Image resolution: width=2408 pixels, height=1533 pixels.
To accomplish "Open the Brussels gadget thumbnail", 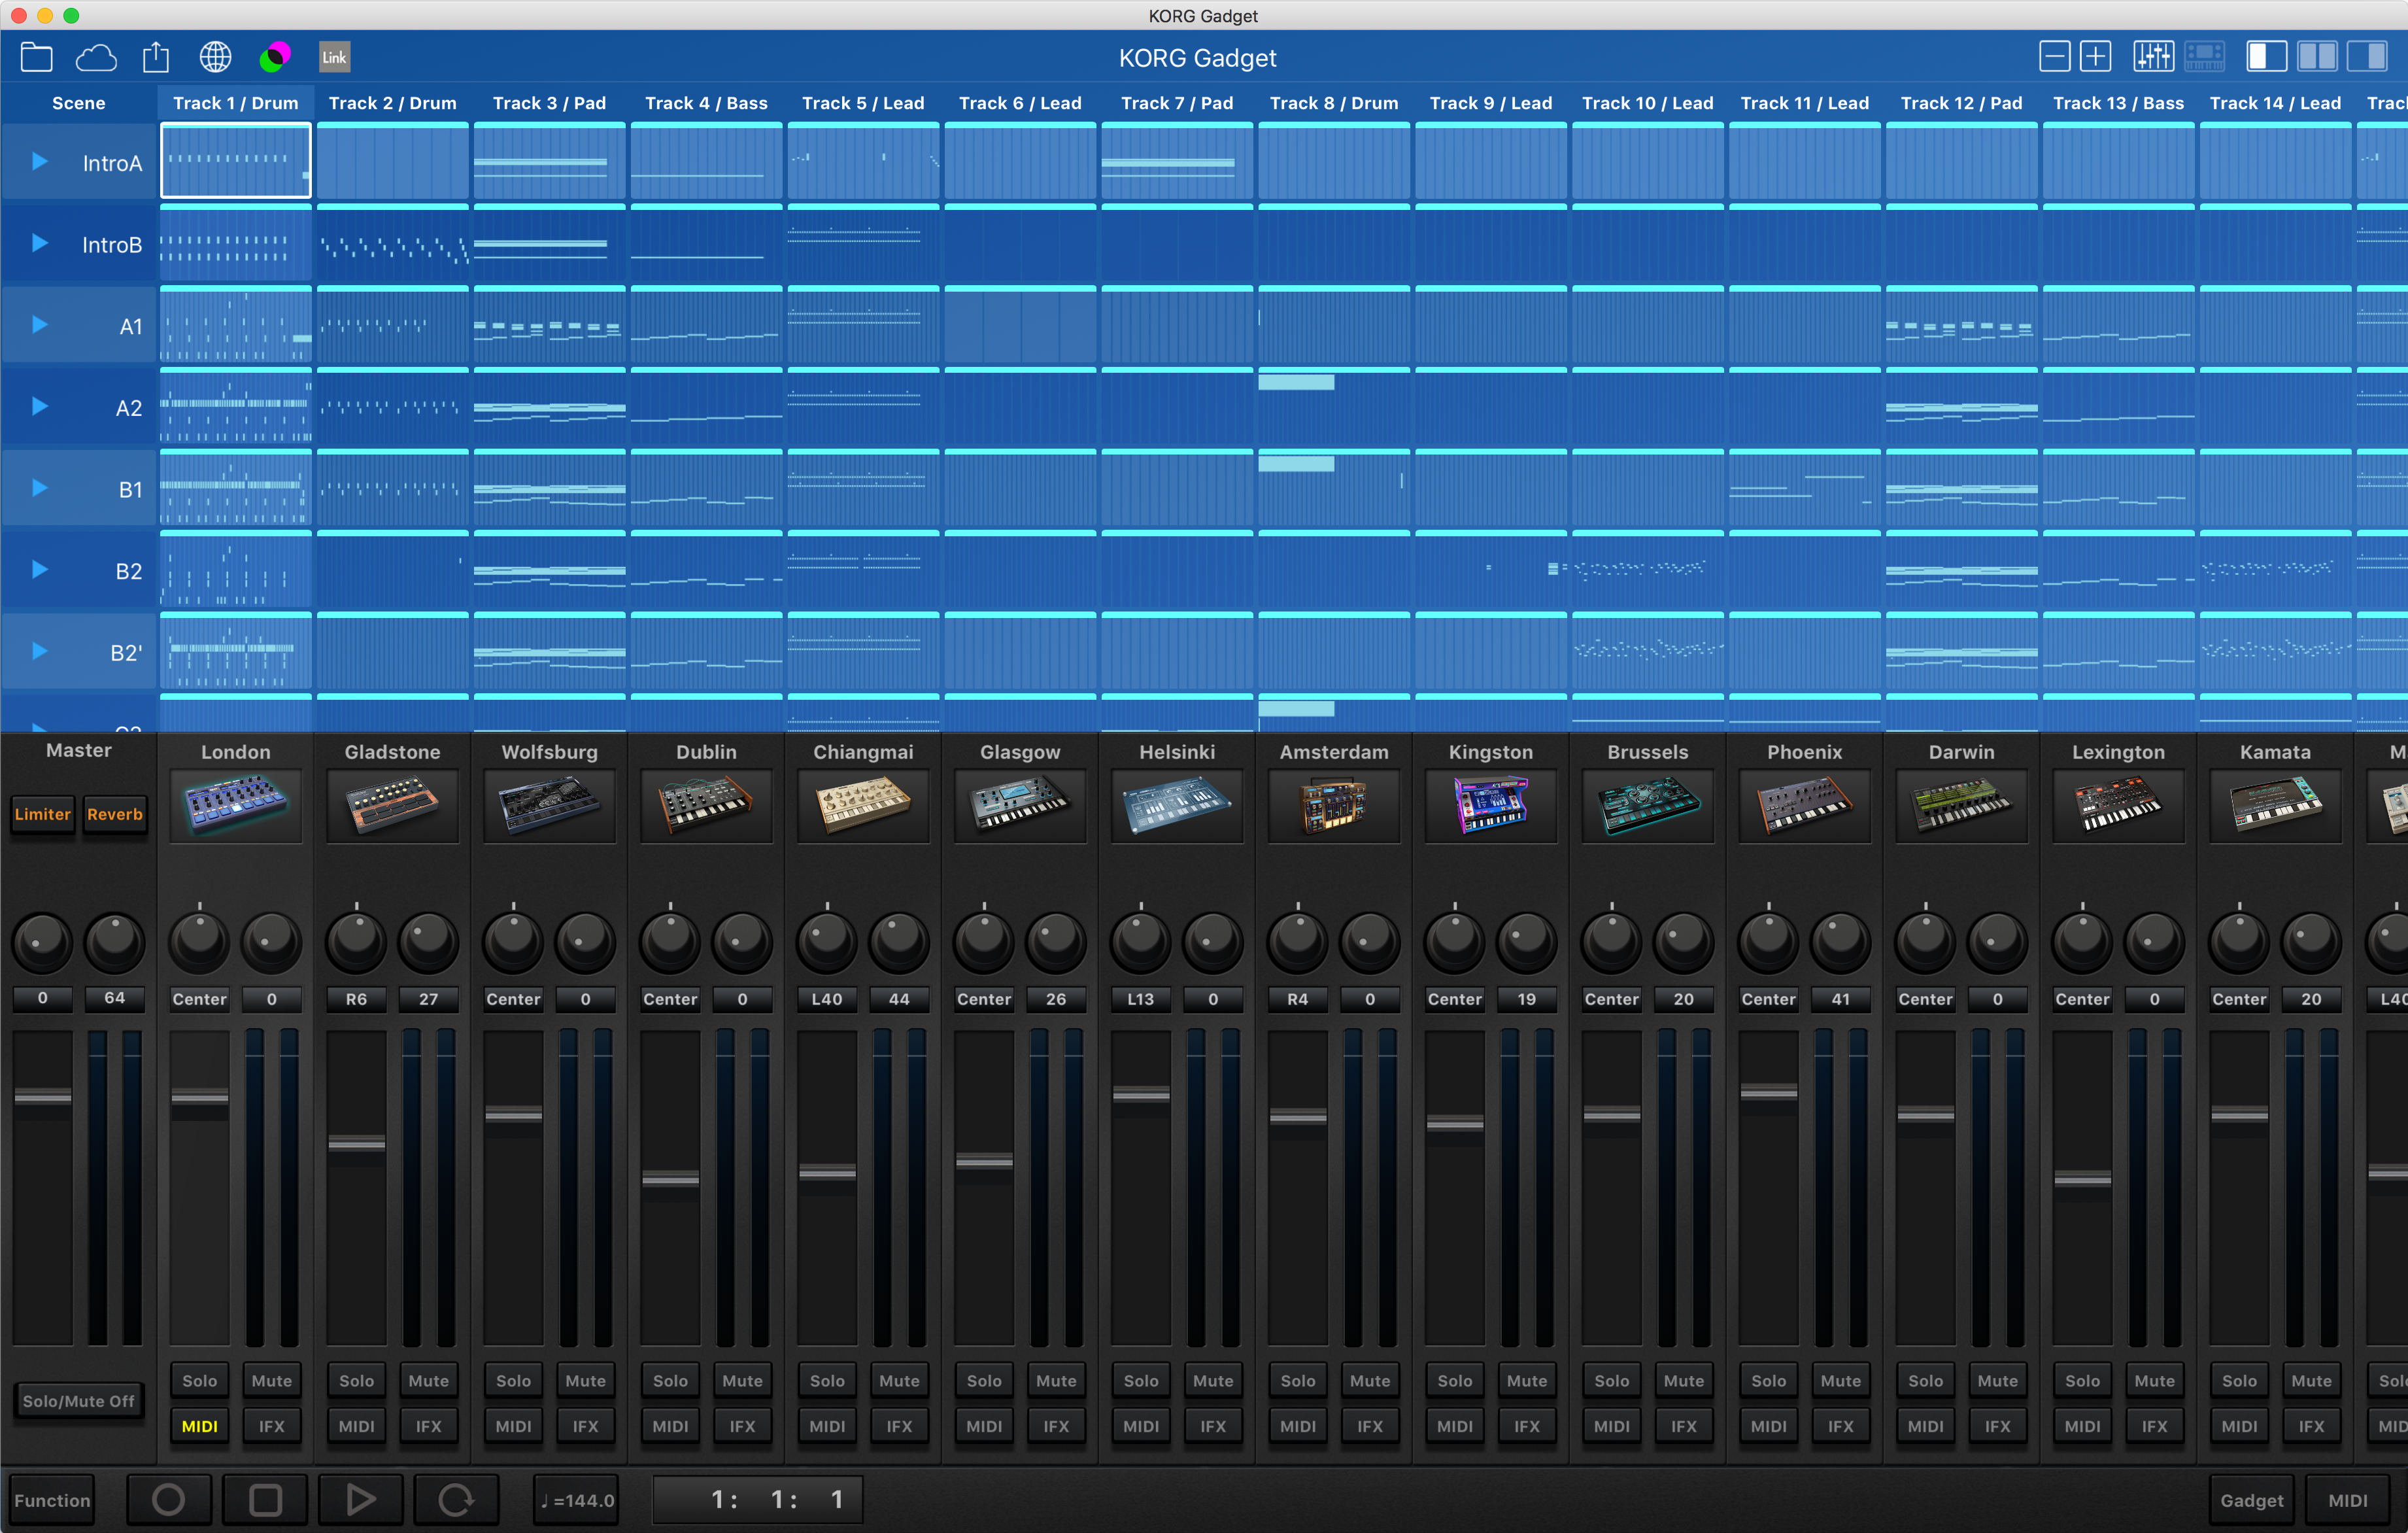I will (1648, 806).
